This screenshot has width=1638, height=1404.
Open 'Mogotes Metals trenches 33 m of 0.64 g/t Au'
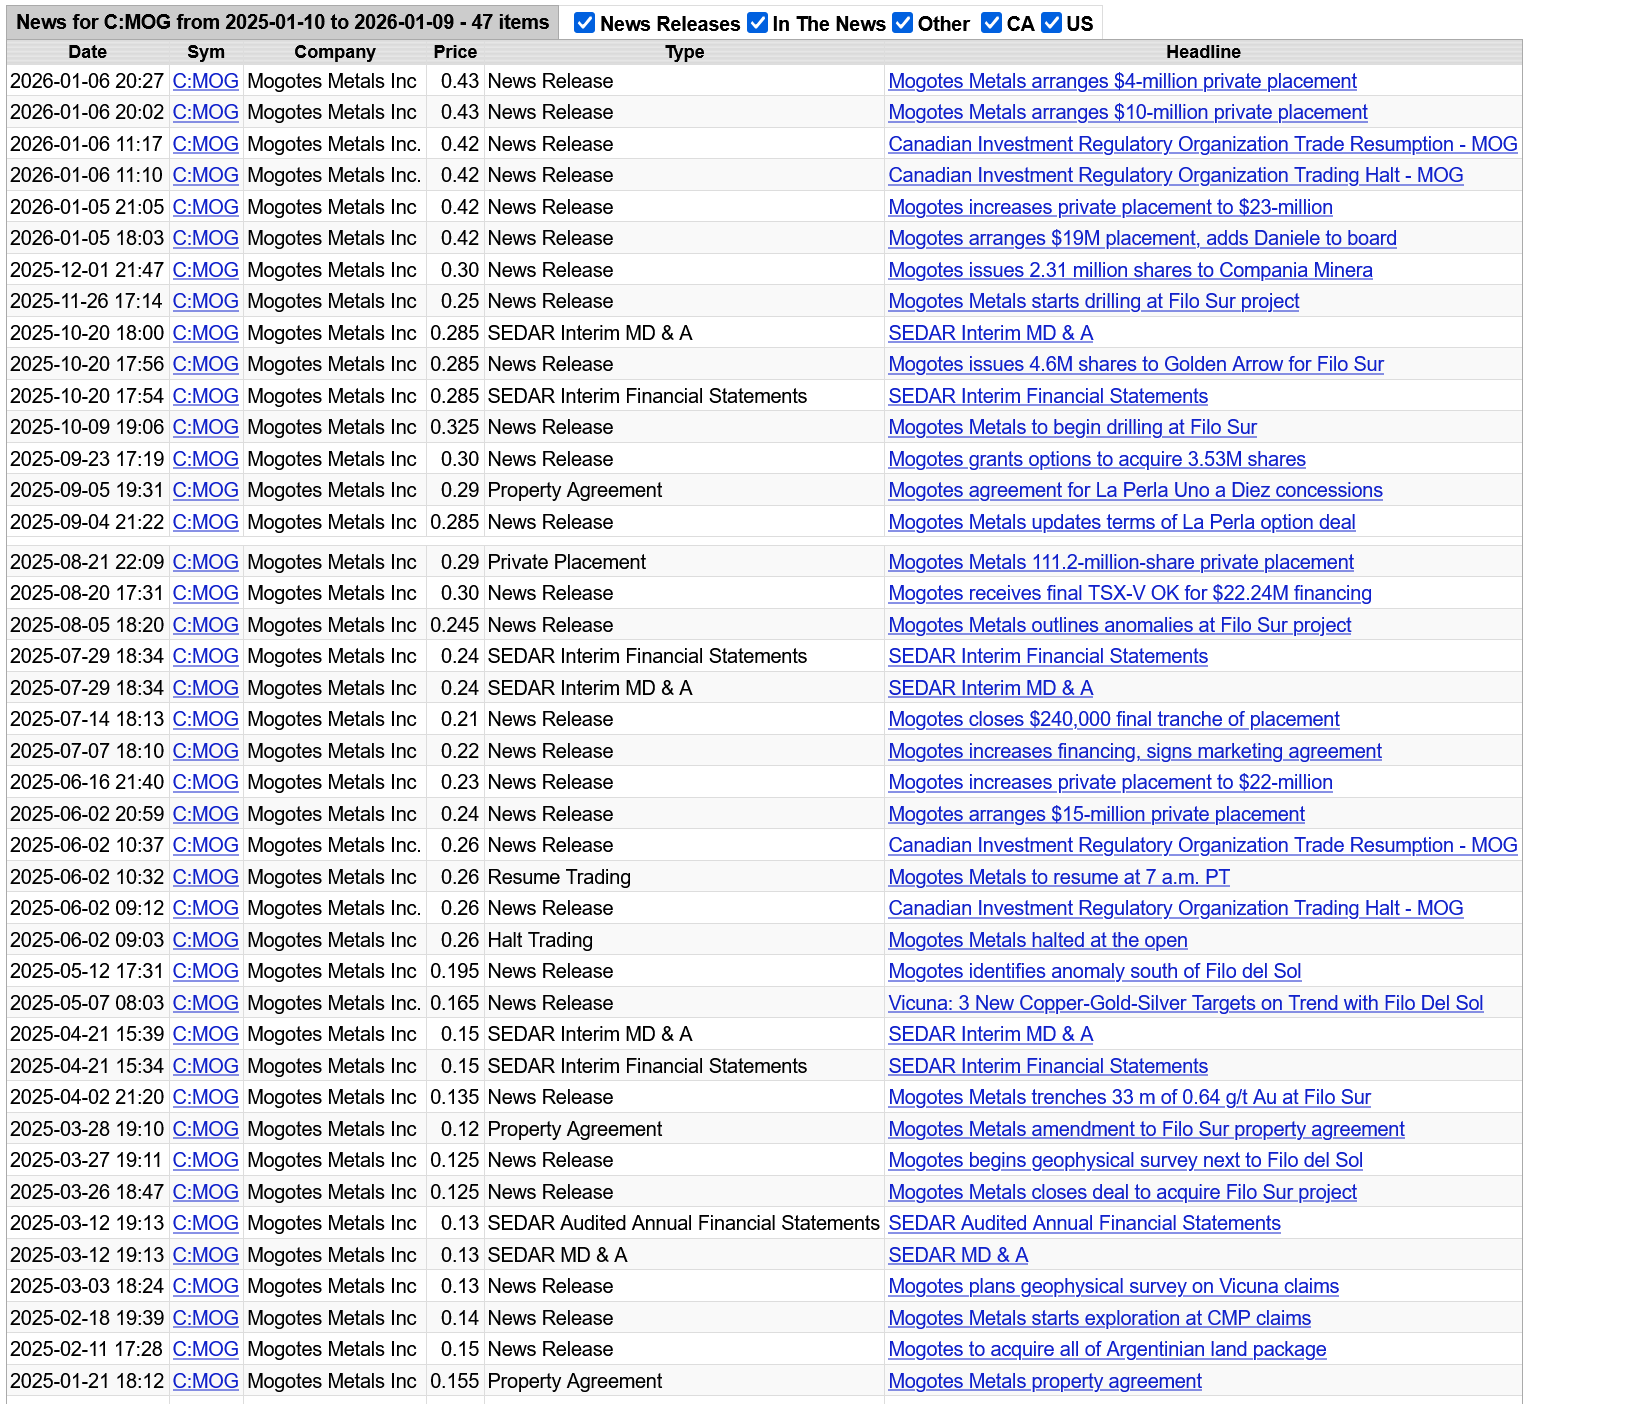pyautogui.click(x=1129, y=1097)
